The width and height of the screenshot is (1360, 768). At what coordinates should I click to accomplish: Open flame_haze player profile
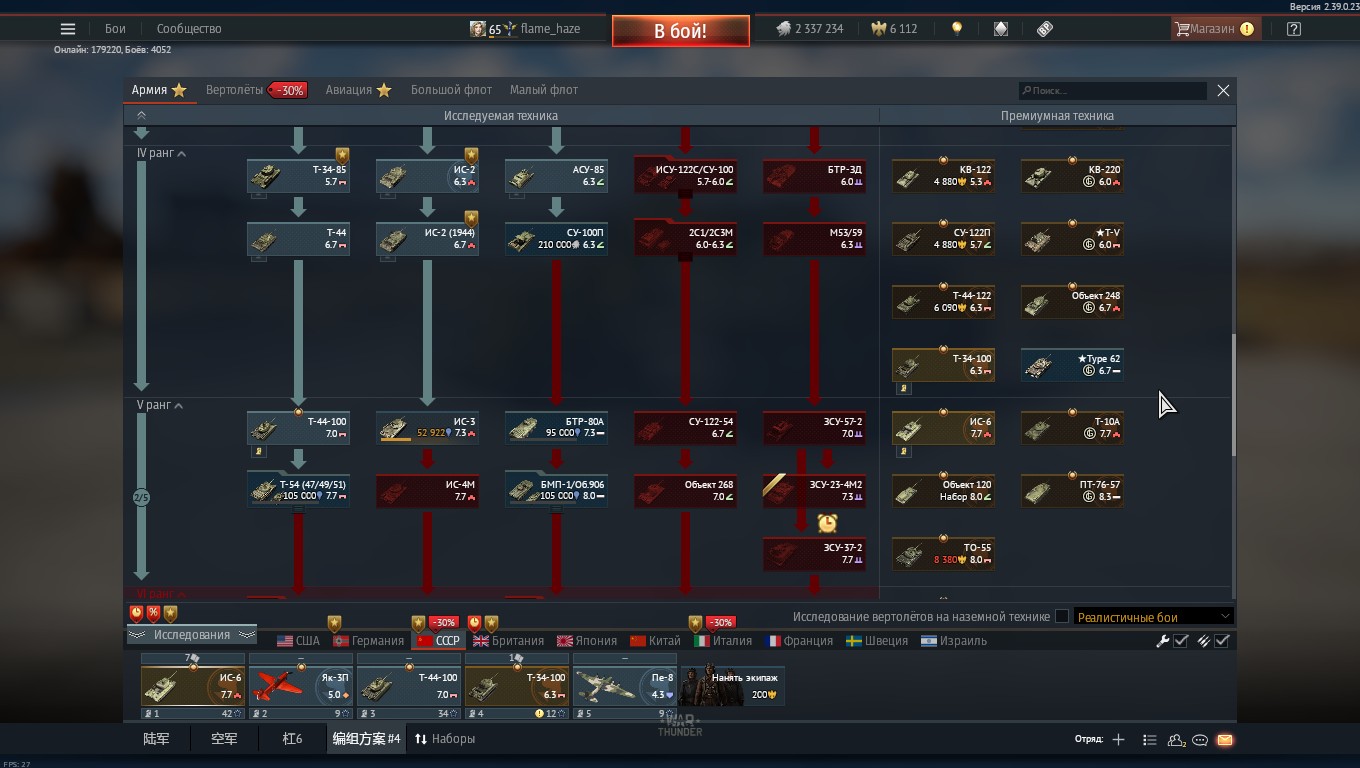pos(526,29)
